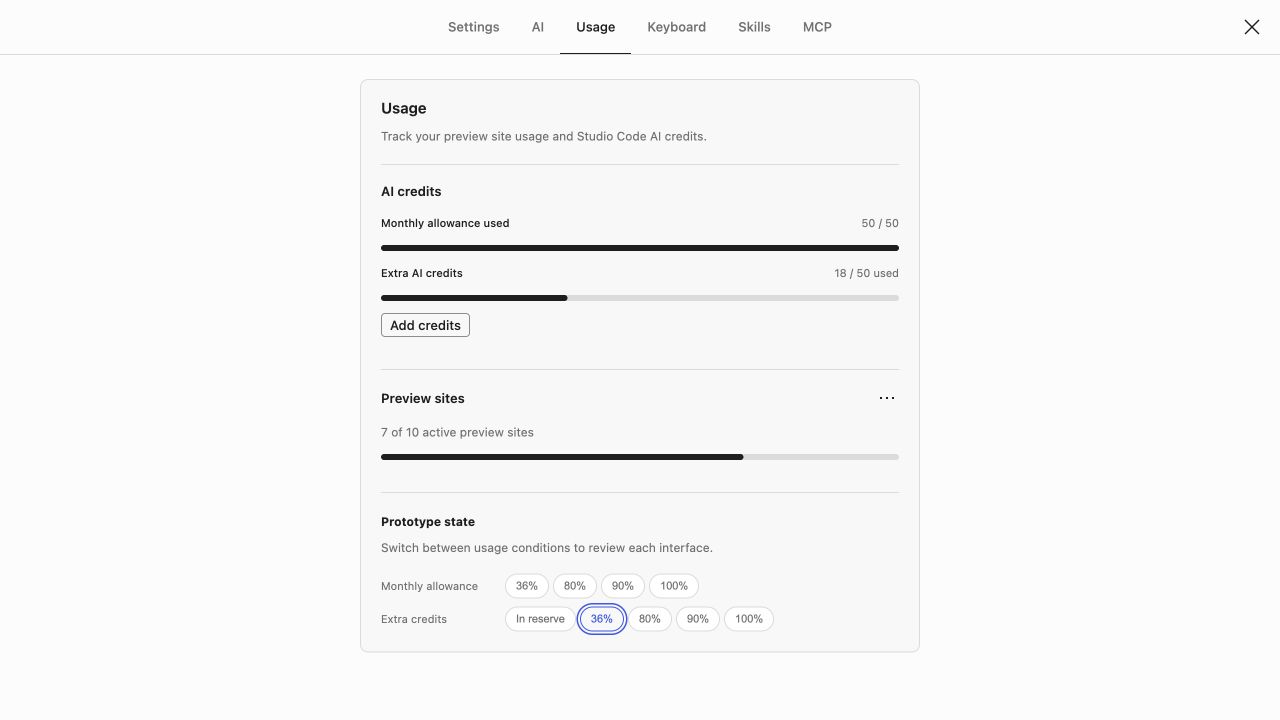Open the AI tab
The image size is (1280, 720).
538,27
